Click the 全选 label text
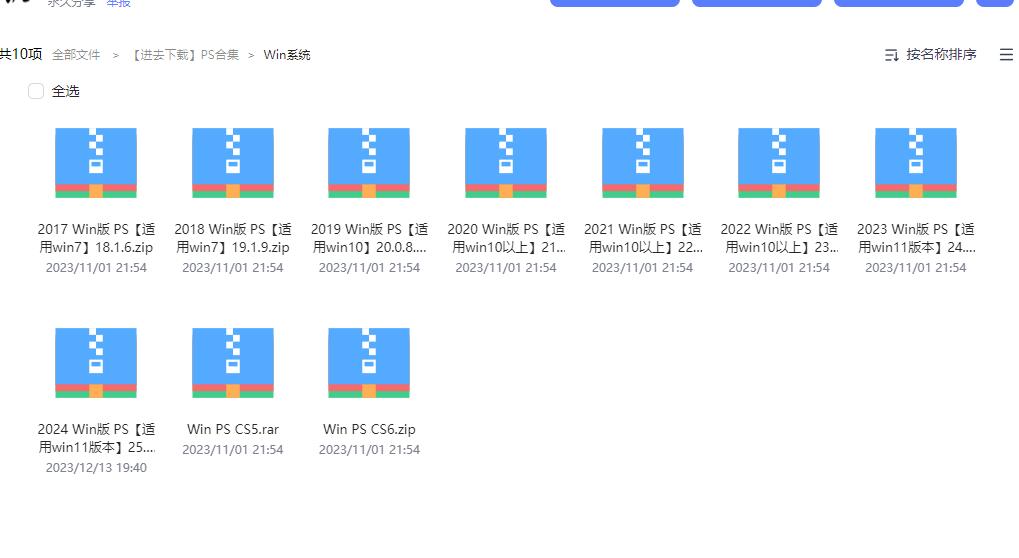The image size is (1019, 558). click(66, 92)
